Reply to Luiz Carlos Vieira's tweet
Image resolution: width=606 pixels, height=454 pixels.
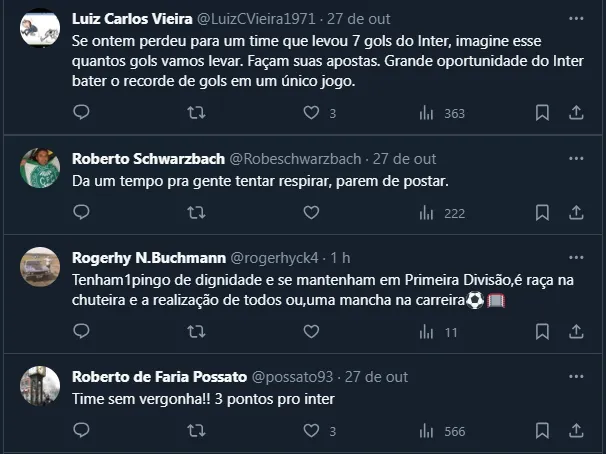coord(81,113)
